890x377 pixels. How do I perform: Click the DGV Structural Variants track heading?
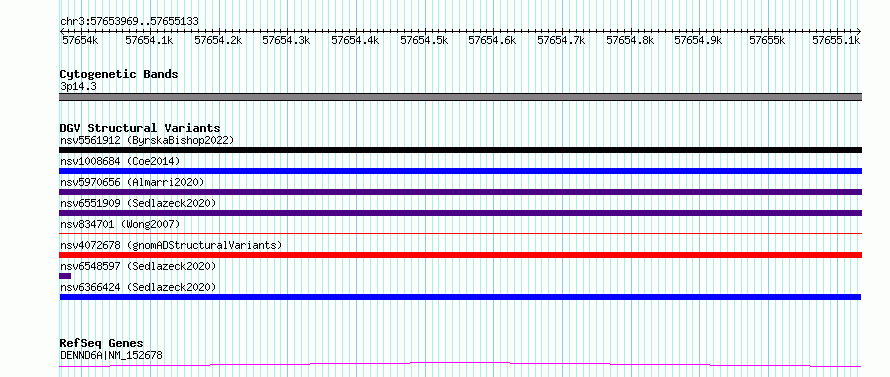[140, 128]
